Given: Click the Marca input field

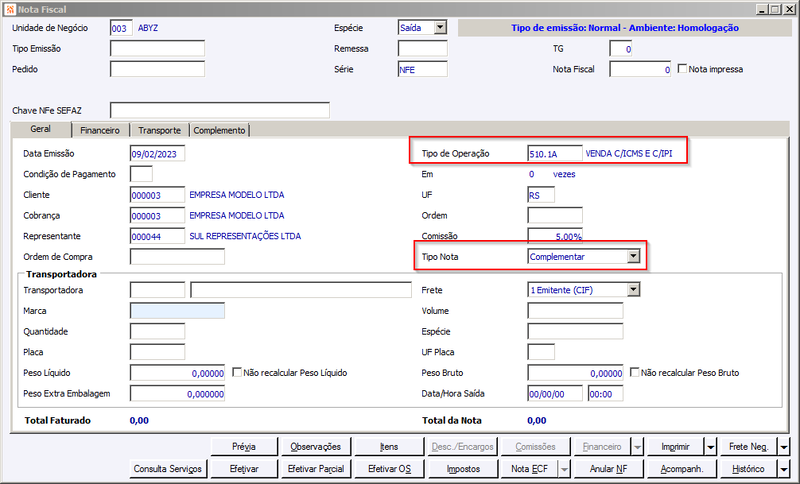Looking at the screenshot, I should click(x=177, y=311).
